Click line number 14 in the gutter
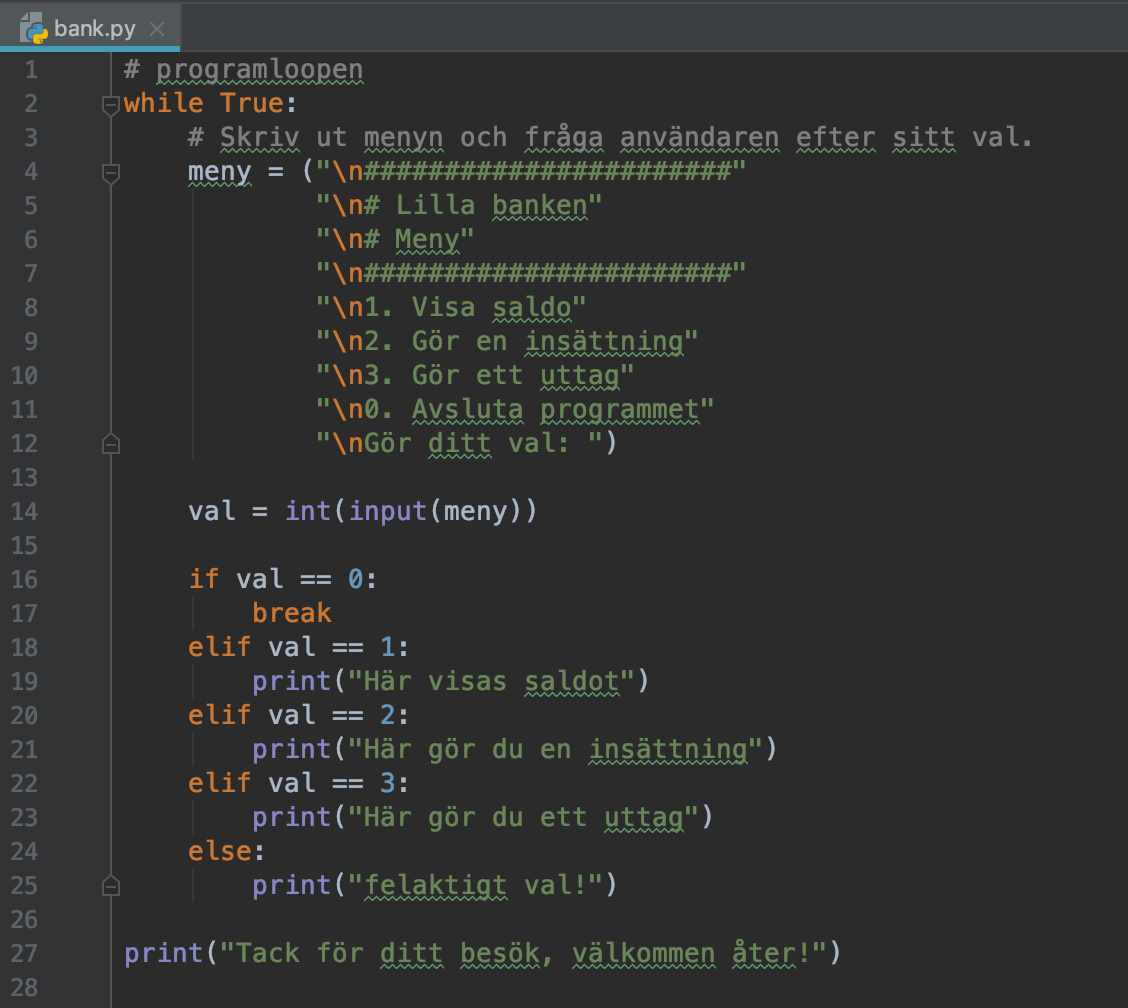Image resolution: width=1128 pixels, height=1008 pixels. (25, 511)
